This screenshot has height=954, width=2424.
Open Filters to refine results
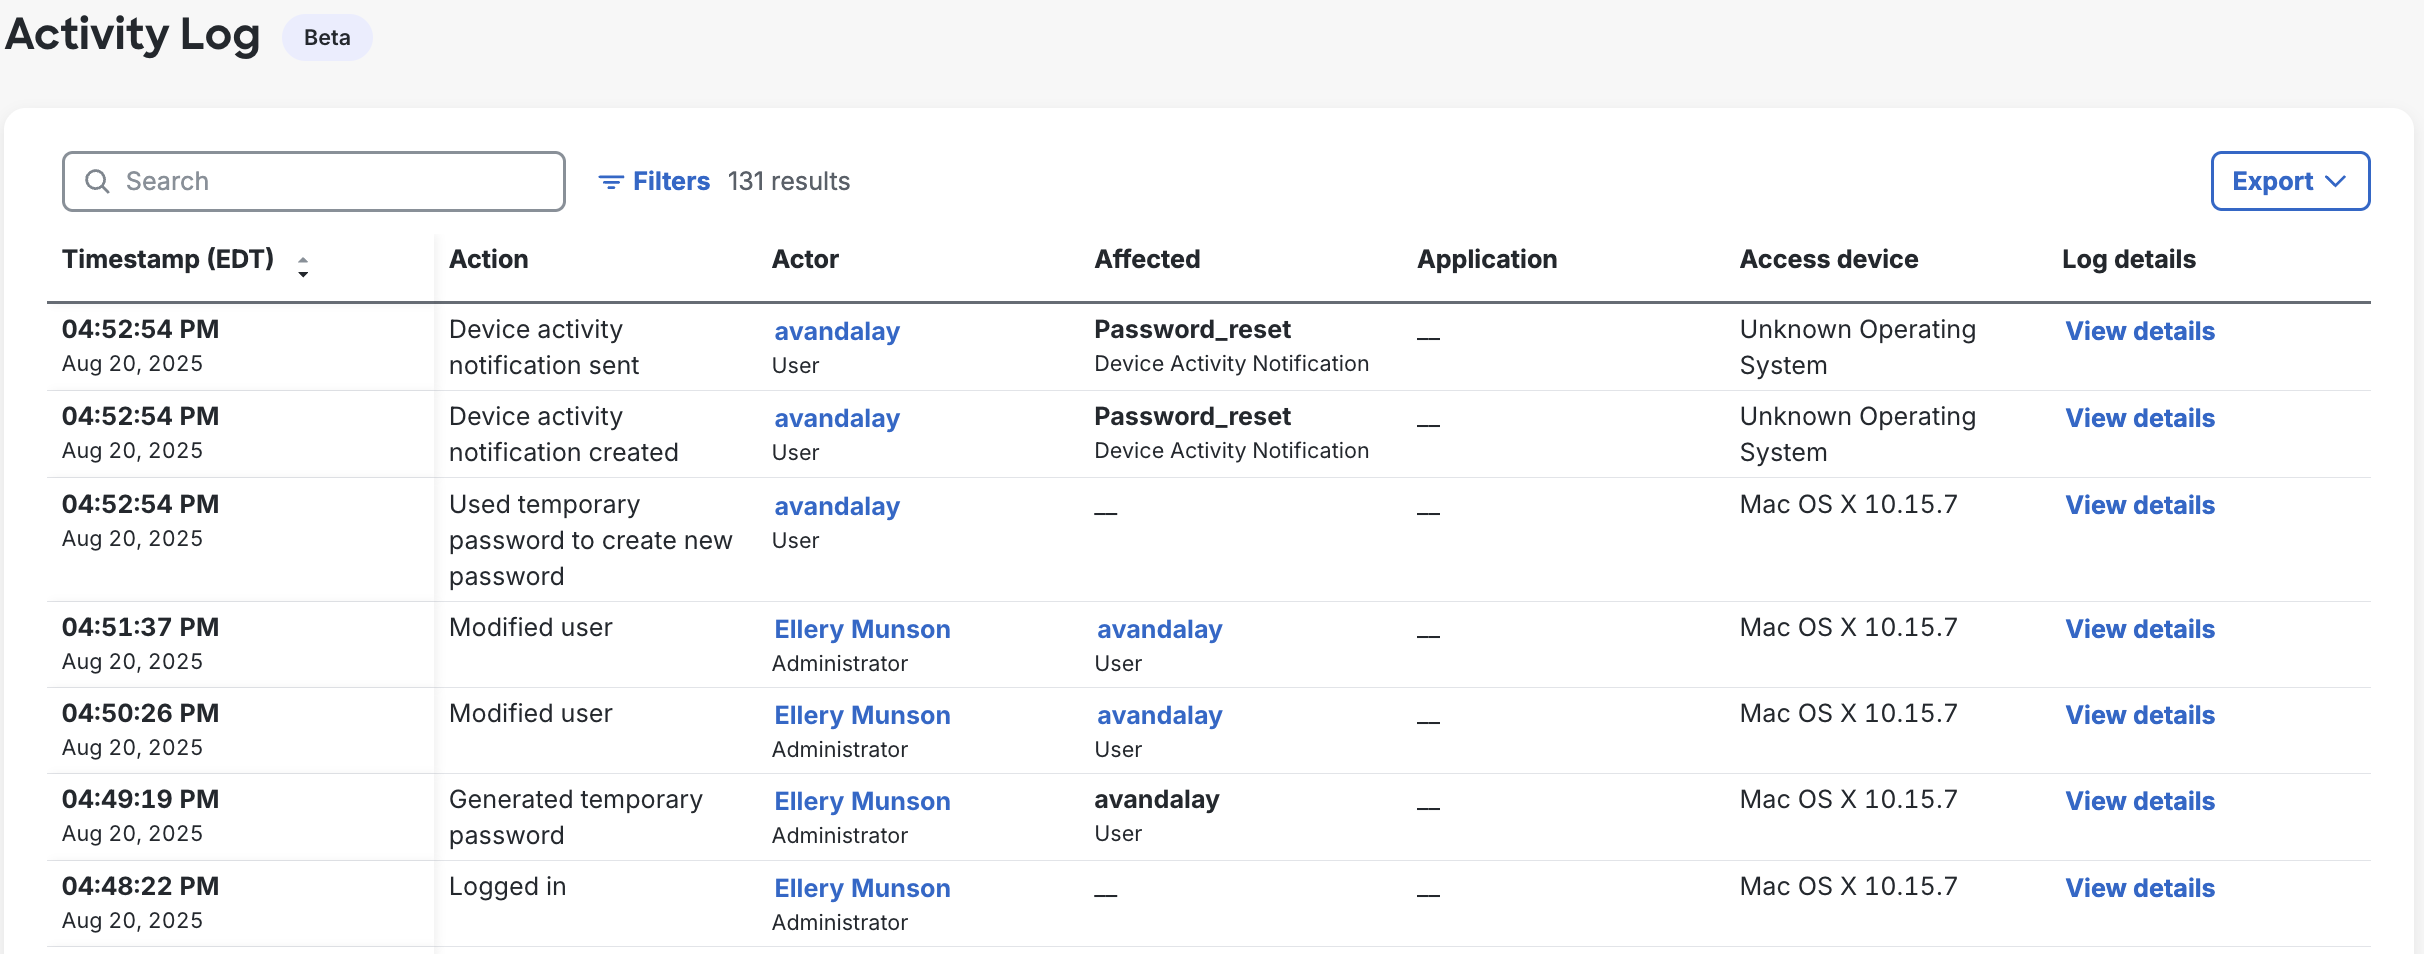tap(670, 181)
